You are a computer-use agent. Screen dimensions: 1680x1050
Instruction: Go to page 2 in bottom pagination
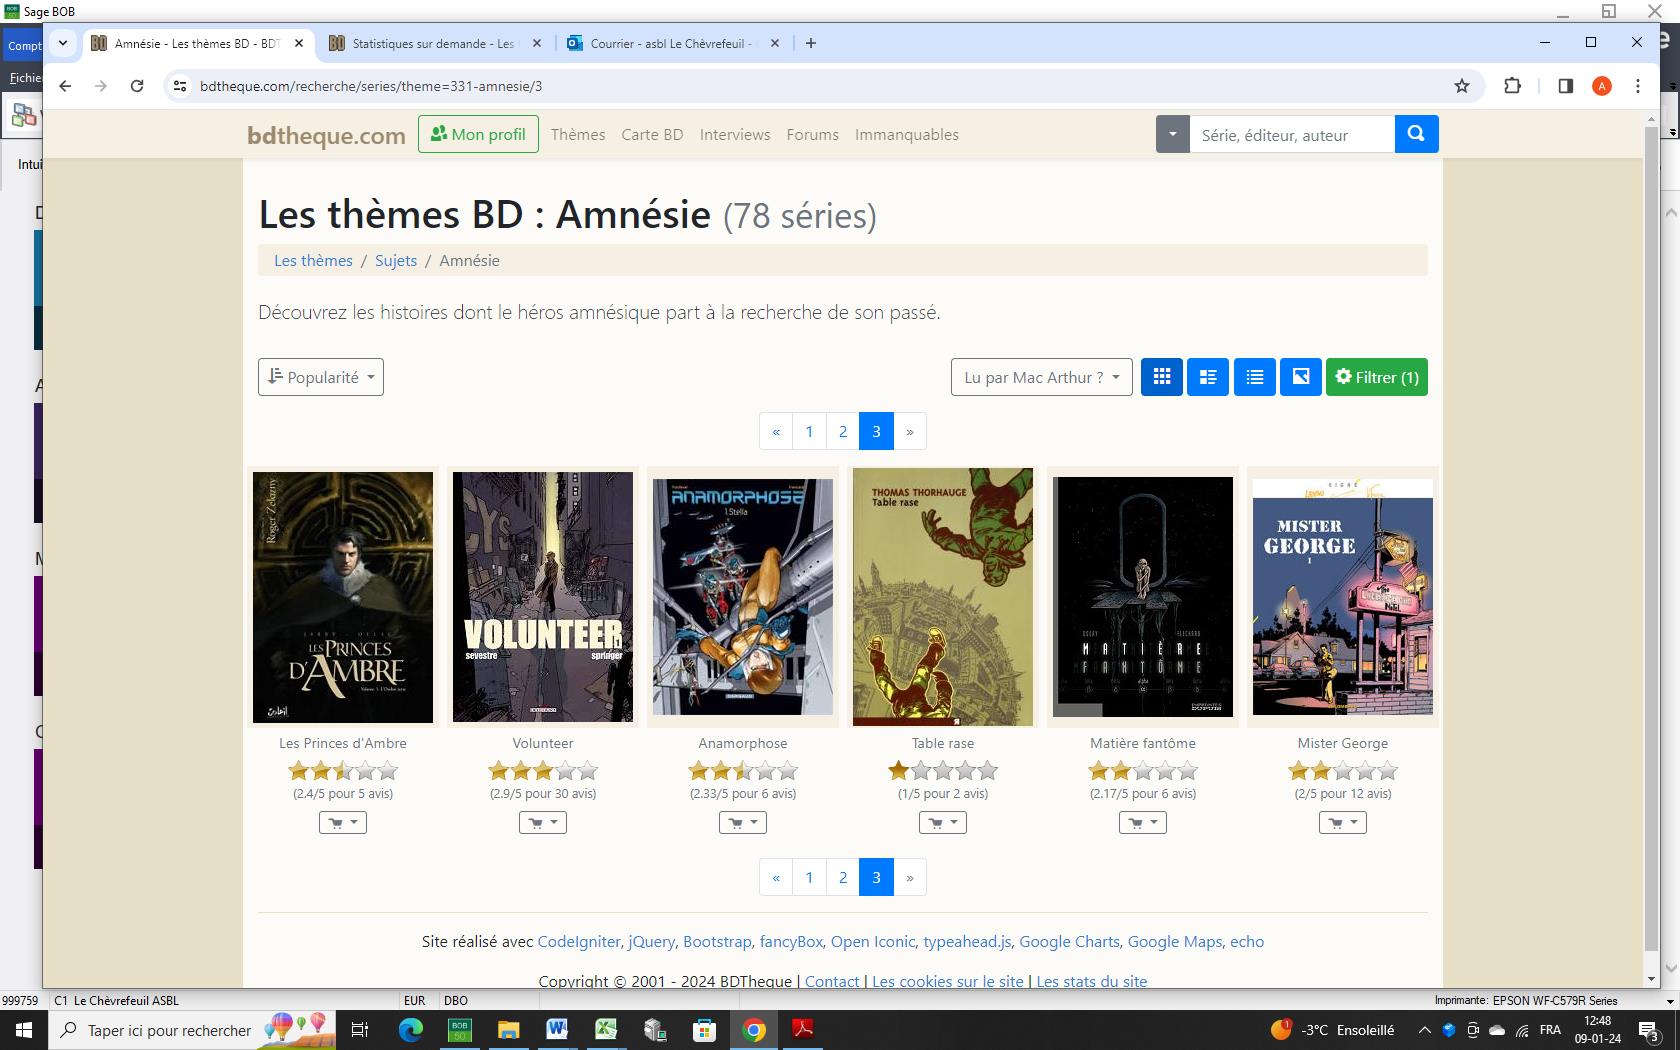pyautogui.click(x=843, y=877)
